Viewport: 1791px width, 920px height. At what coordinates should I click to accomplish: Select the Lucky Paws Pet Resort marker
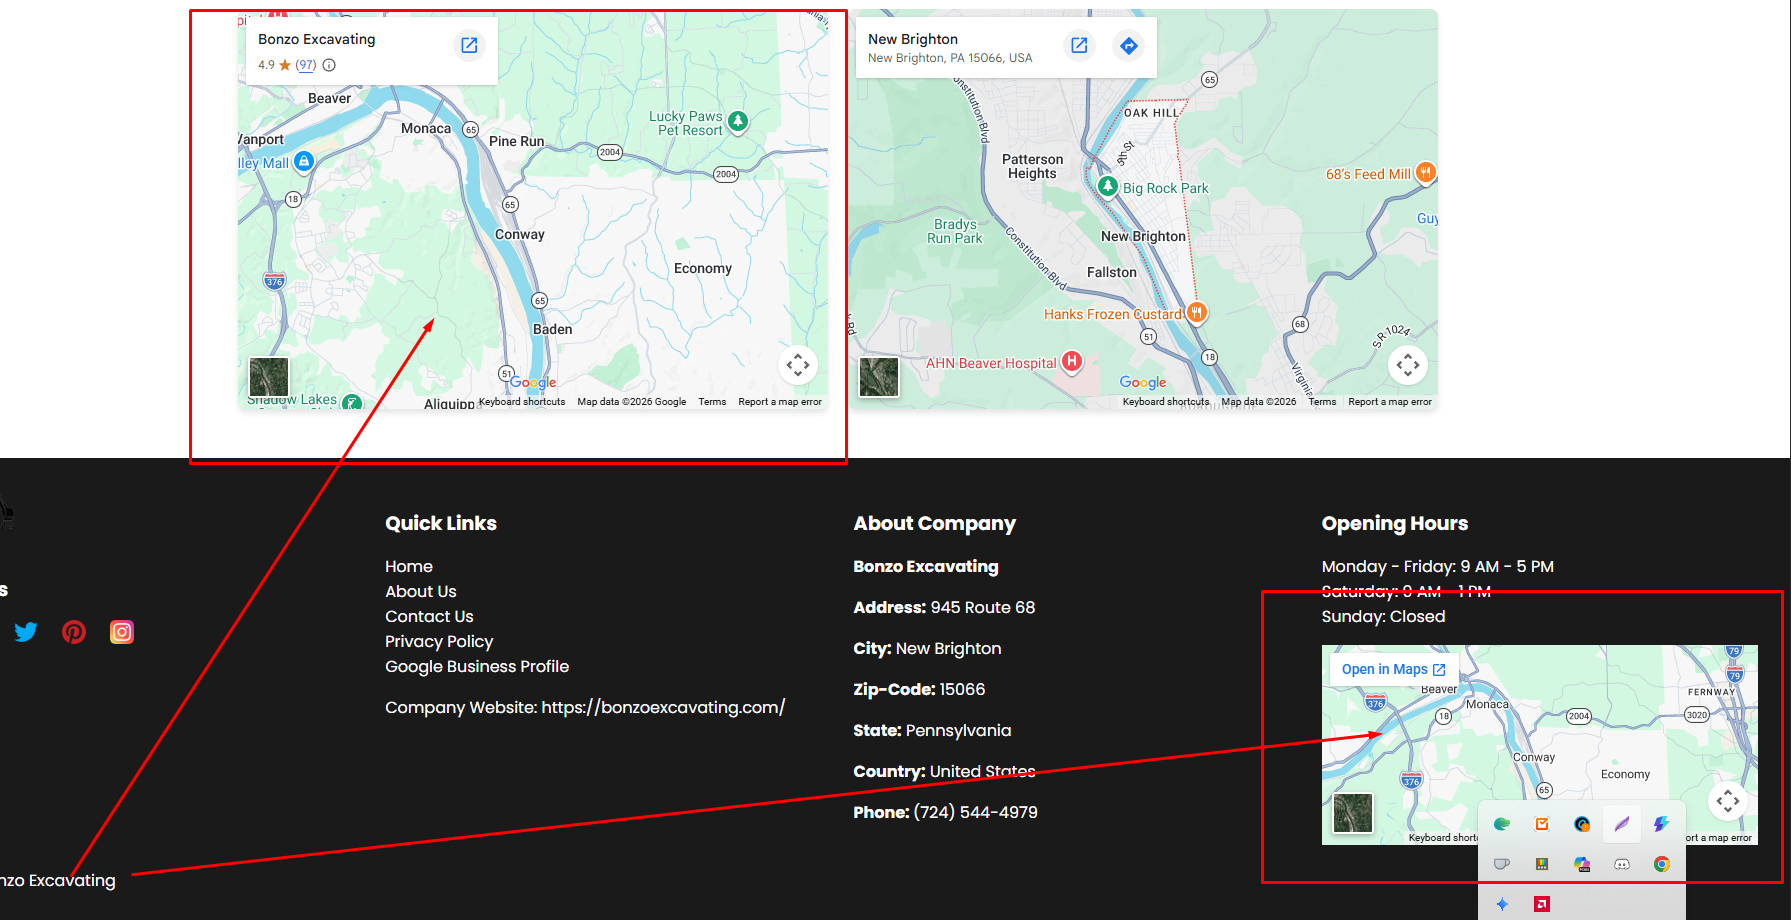click(x=738, y=121)
